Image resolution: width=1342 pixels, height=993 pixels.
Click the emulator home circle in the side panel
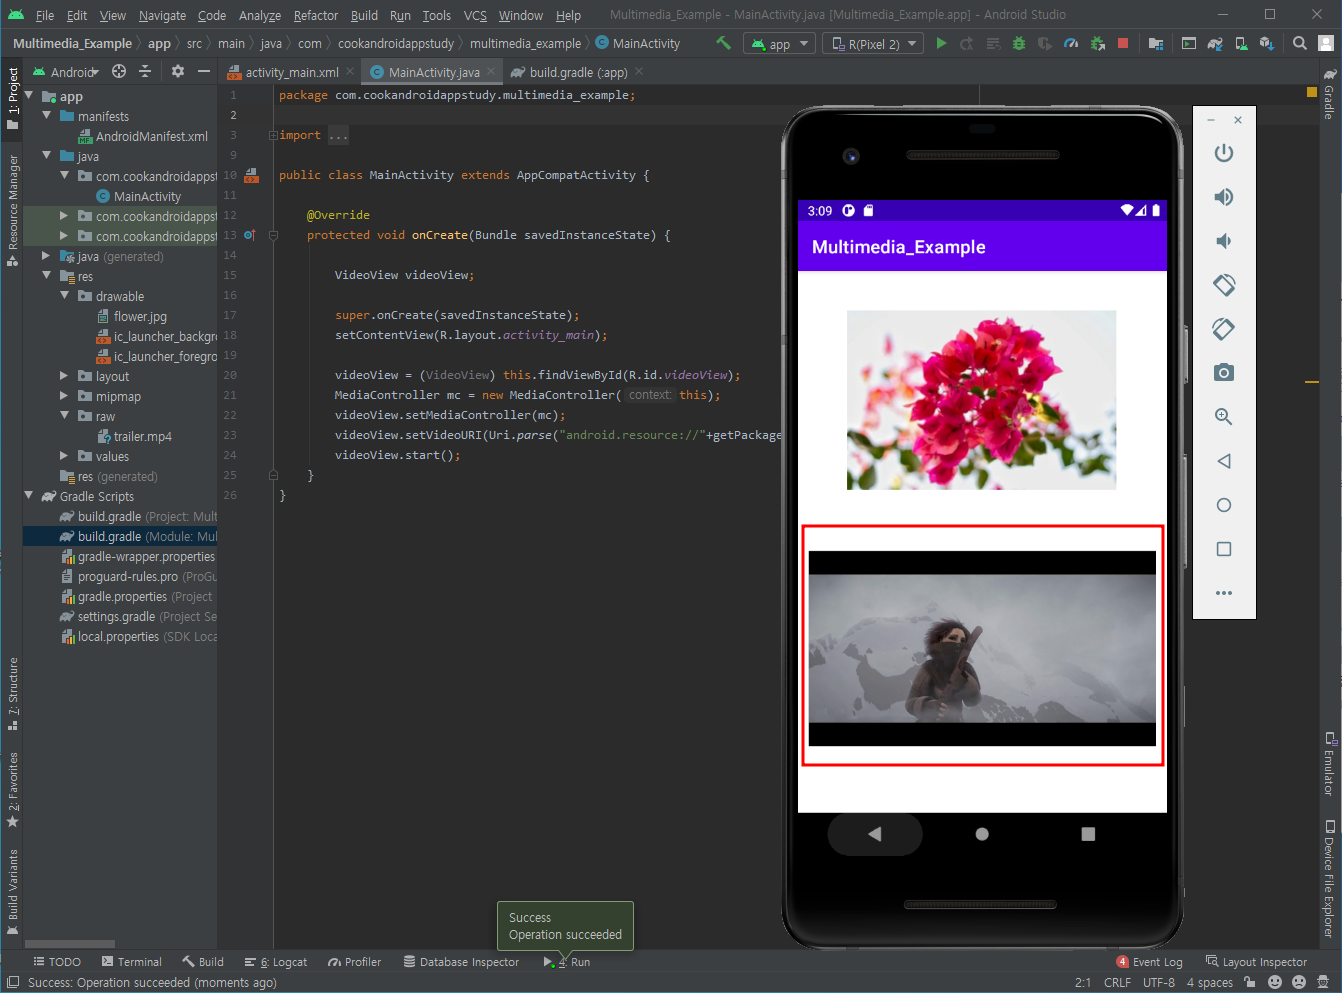click(x=1224, y=505)
